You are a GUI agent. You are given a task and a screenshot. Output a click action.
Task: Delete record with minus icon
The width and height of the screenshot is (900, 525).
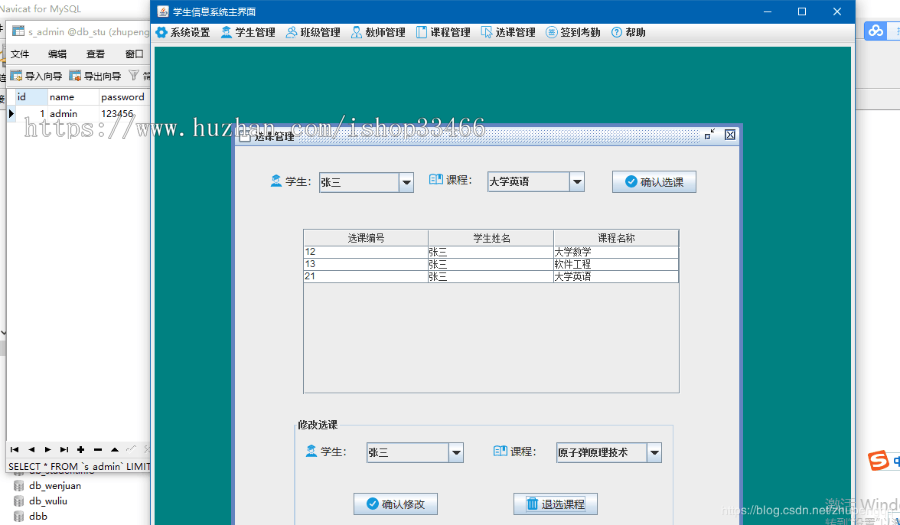click(98, 449)
